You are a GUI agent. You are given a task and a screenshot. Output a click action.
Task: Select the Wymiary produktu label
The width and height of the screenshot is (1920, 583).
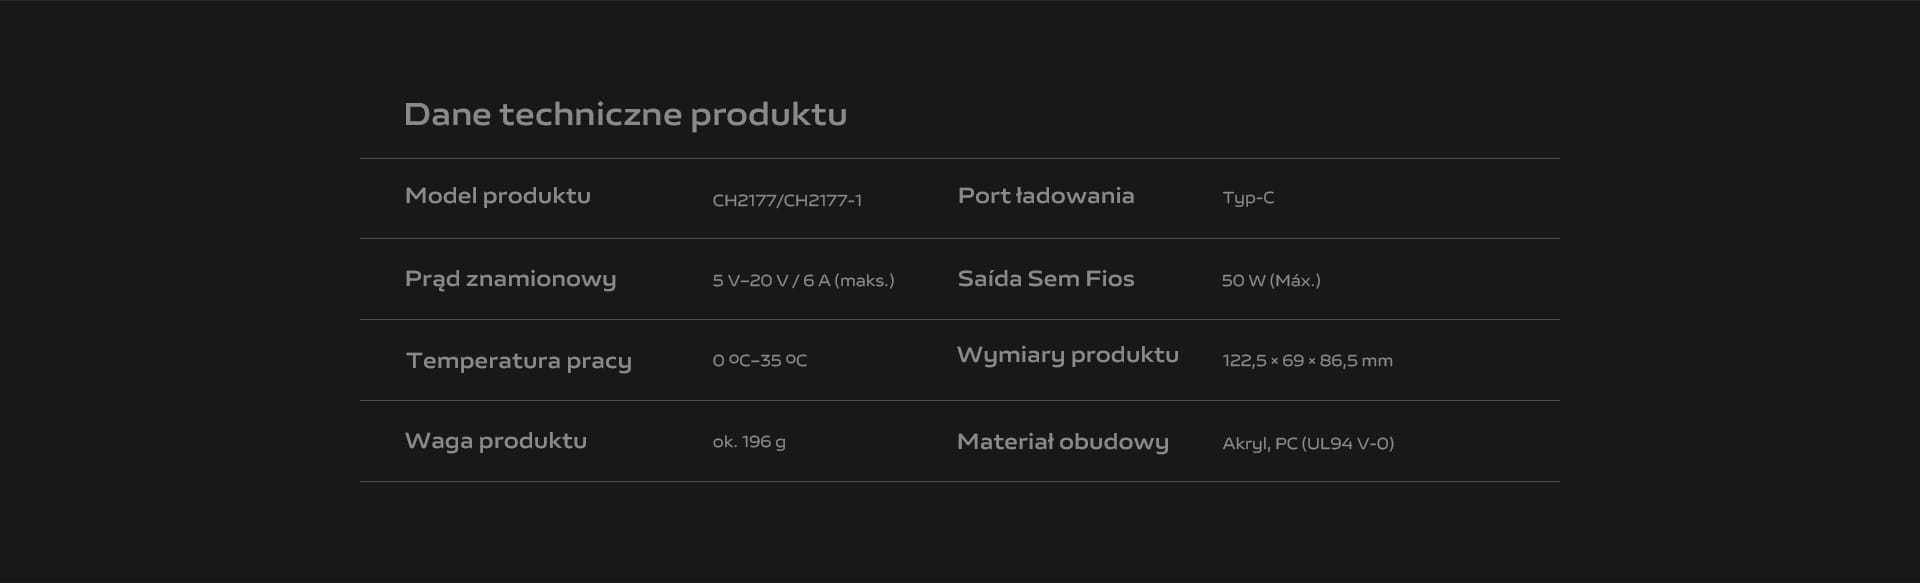click(x=1068, y=355)
